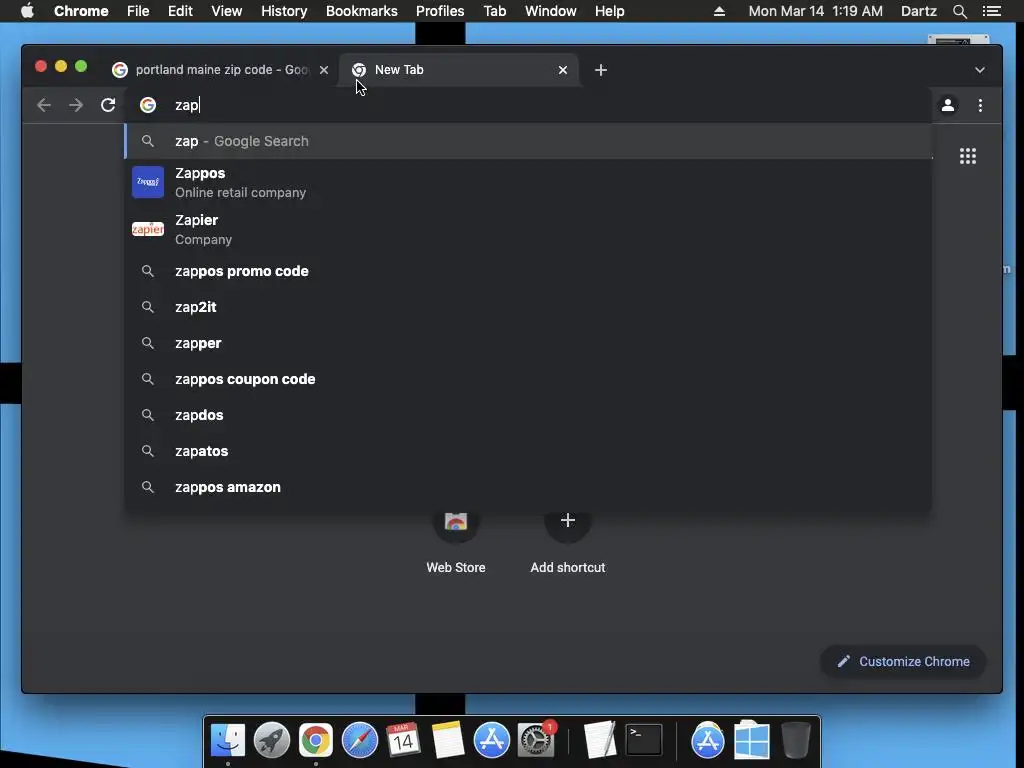Open the Google apps grid icon
Image resolution: width=1024 pixels, height=768 pixels.
pyautogui.click(x=968, y=156)
